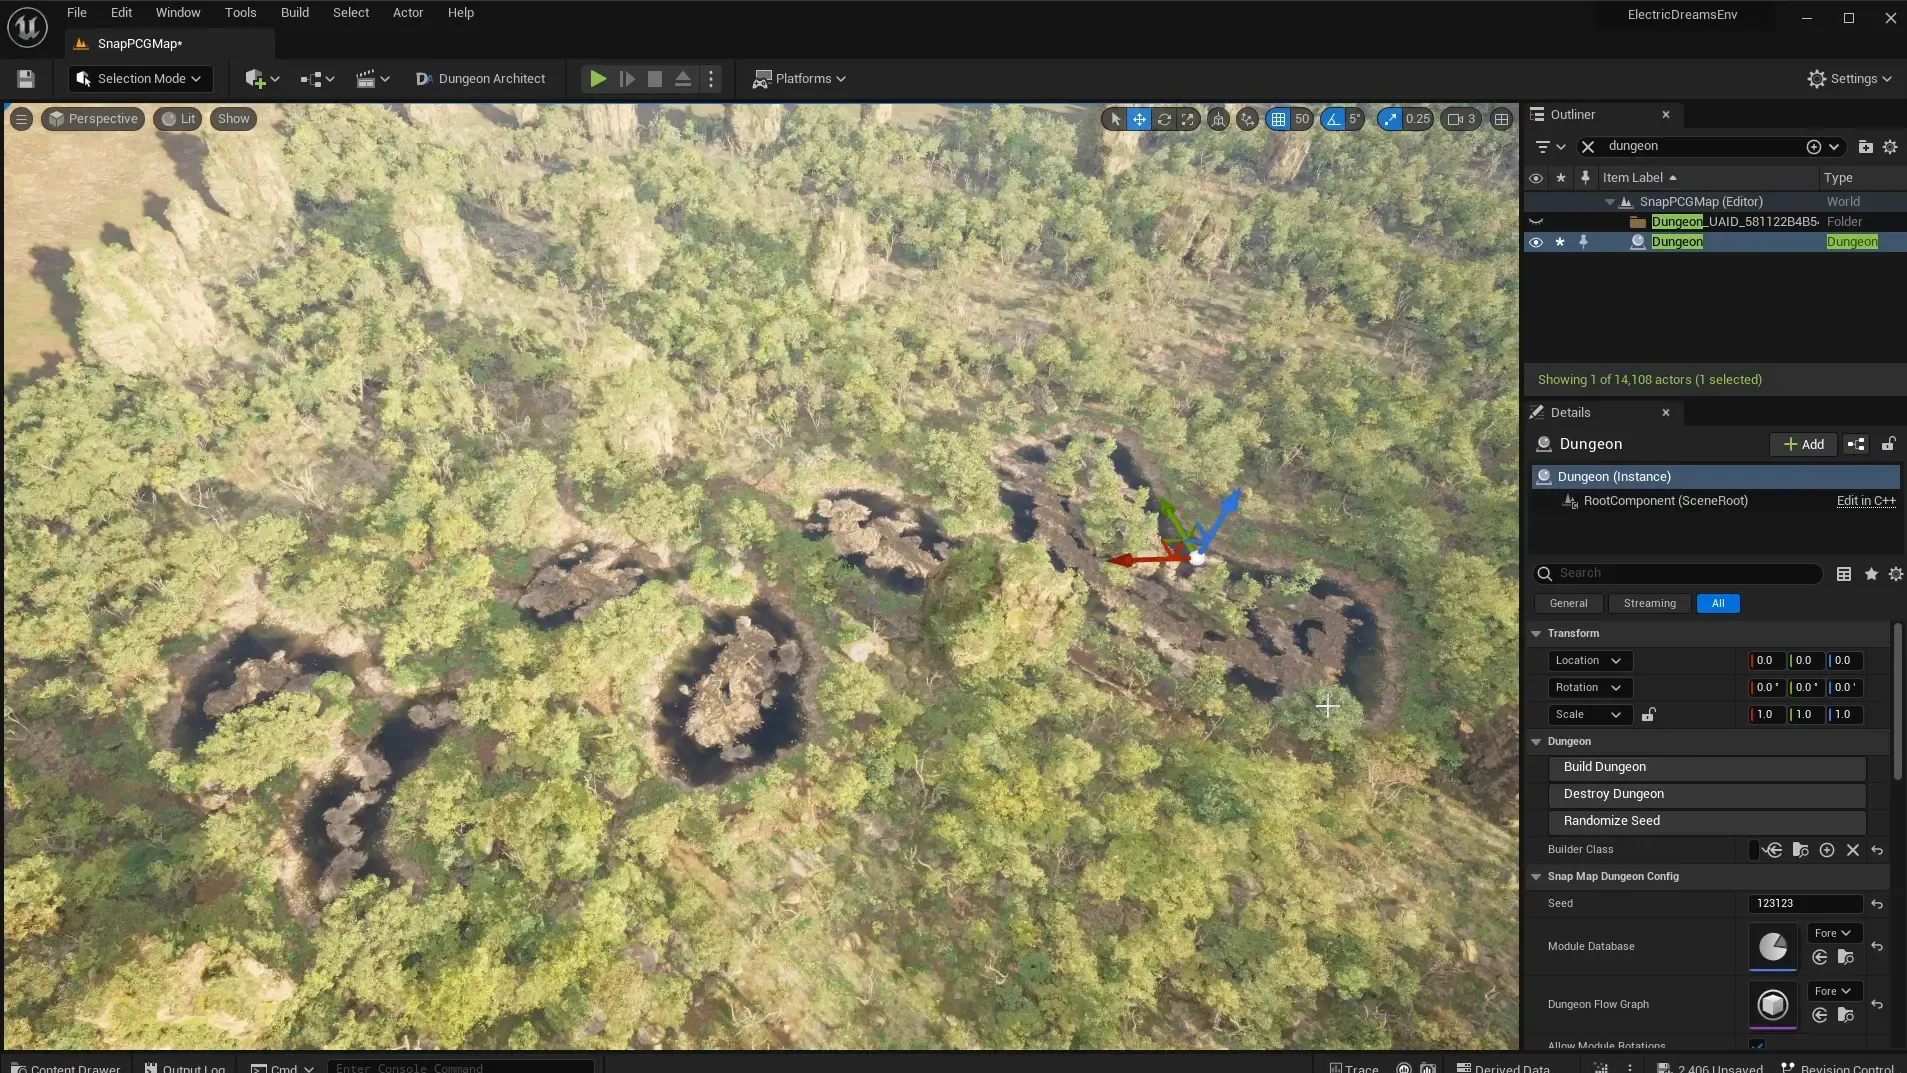The width and height of the screenshot is (1907, 1073).
Task: Open camera speed setting 3
Action: pyautogui.click(x=1462, y=119)
